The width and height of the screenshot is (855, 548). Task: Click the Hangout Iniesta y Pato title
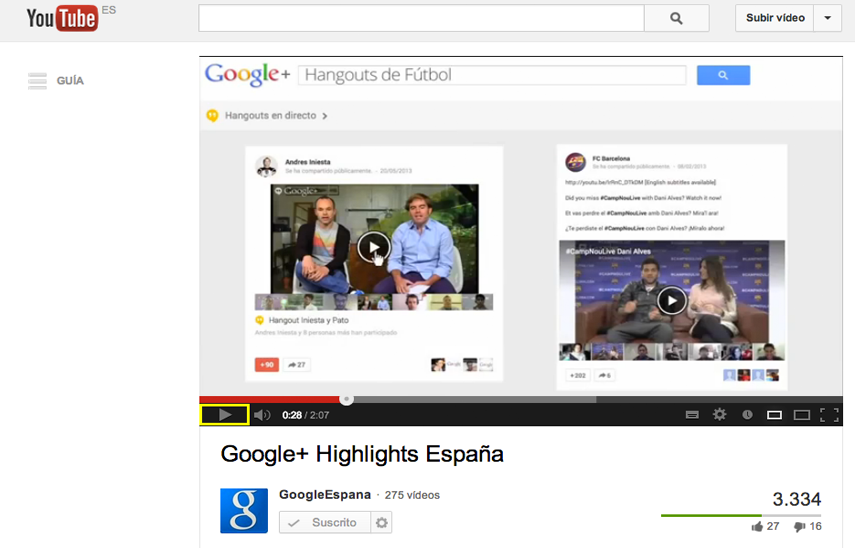point(309,320)
